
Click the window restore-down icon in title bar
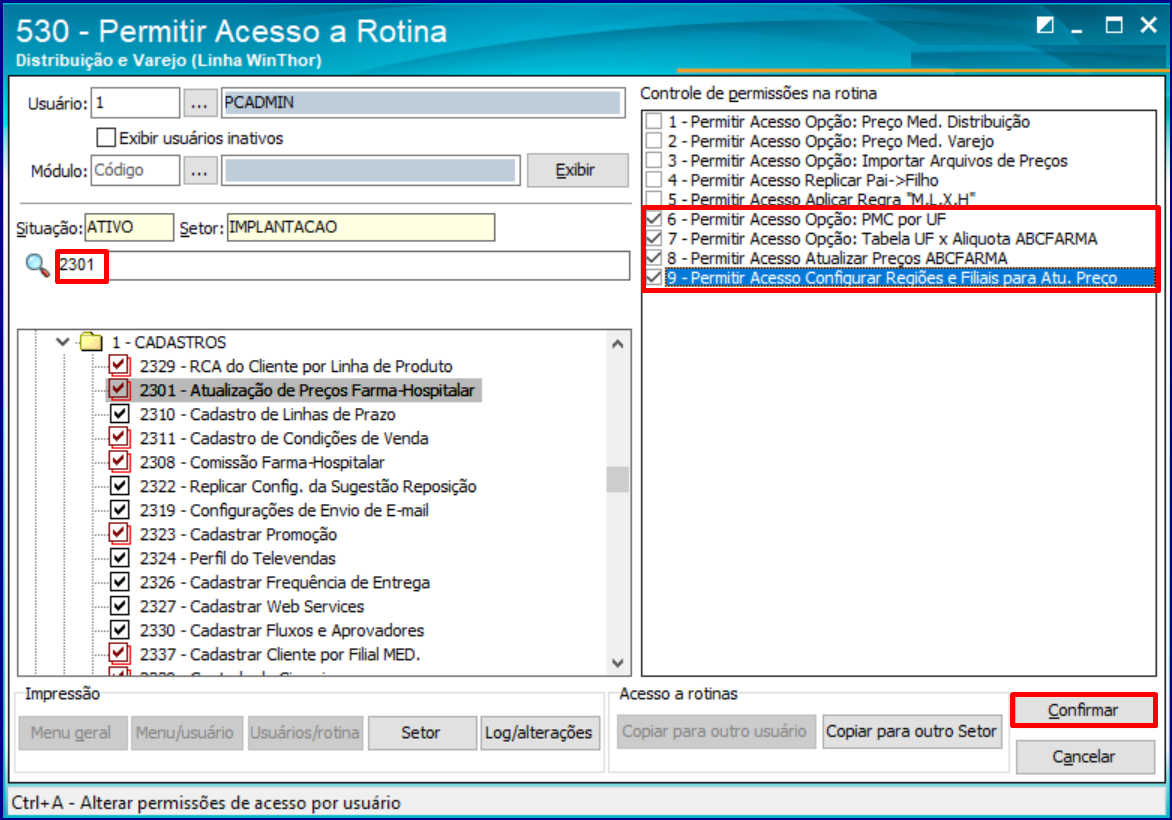pos(1045,25)
